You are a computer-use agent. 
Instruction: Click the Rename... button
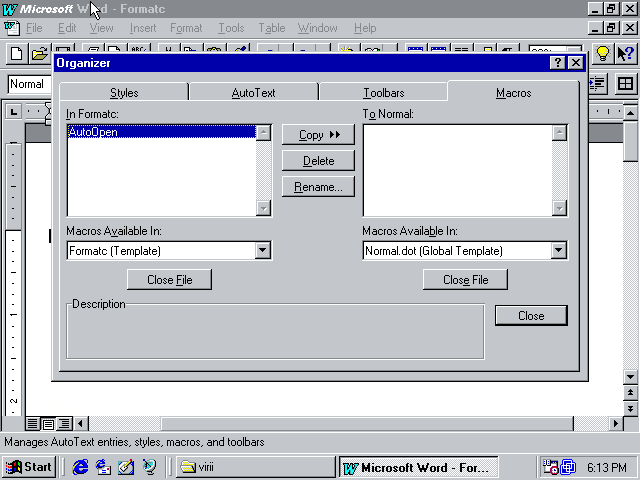(x=318, y=187)
